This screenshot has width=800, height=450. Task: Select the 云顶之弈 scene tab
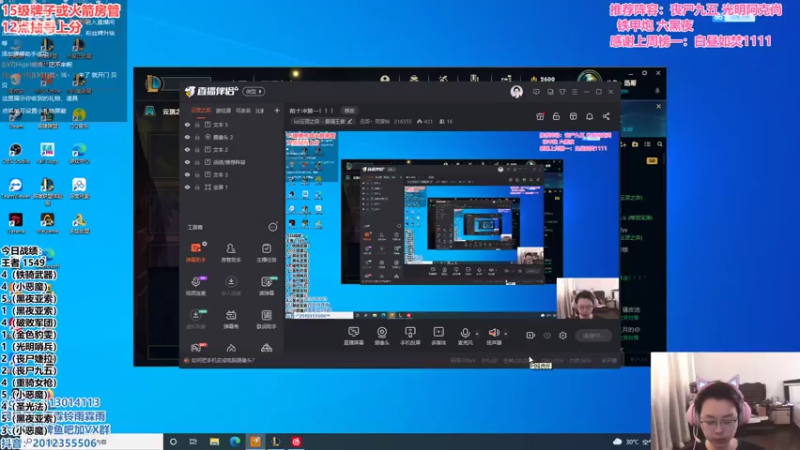point(201,110)
